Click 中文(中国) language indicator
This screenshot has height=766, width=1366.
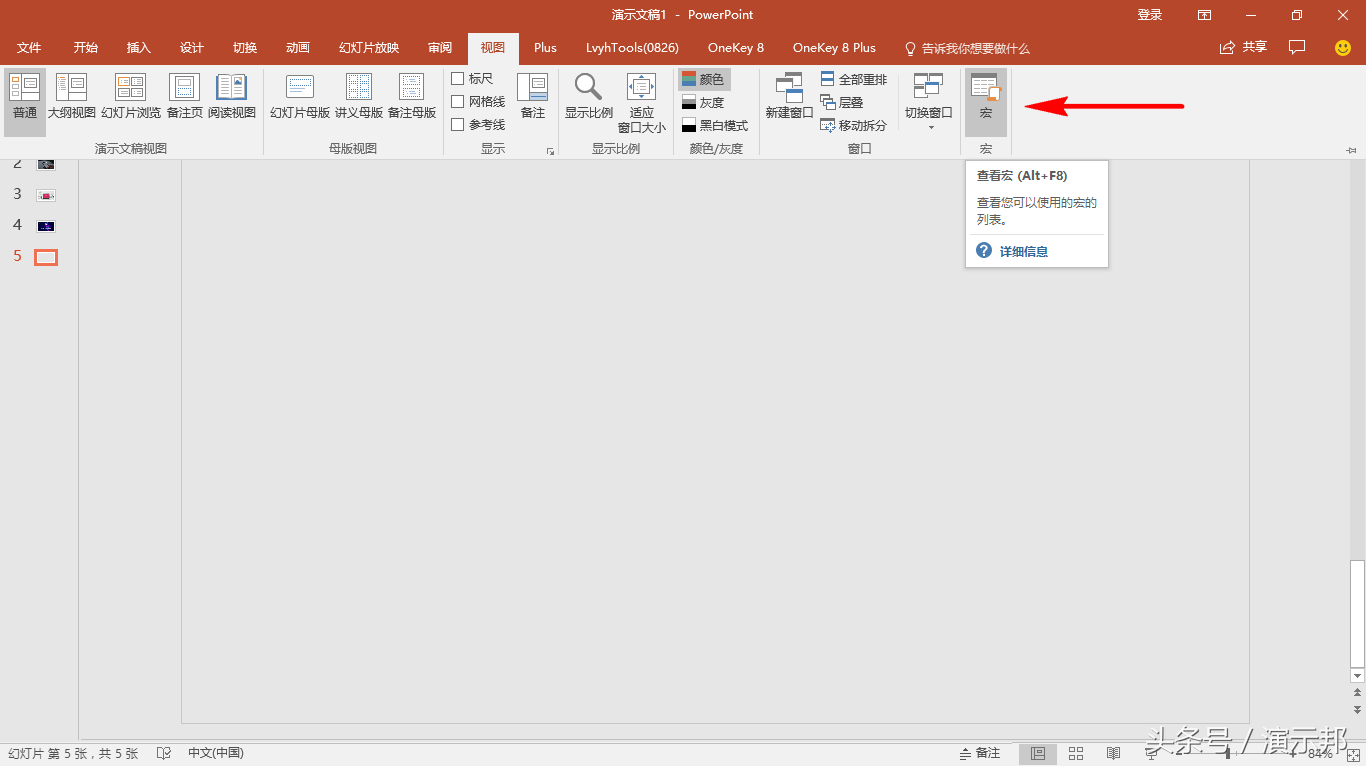click(216, 753)
